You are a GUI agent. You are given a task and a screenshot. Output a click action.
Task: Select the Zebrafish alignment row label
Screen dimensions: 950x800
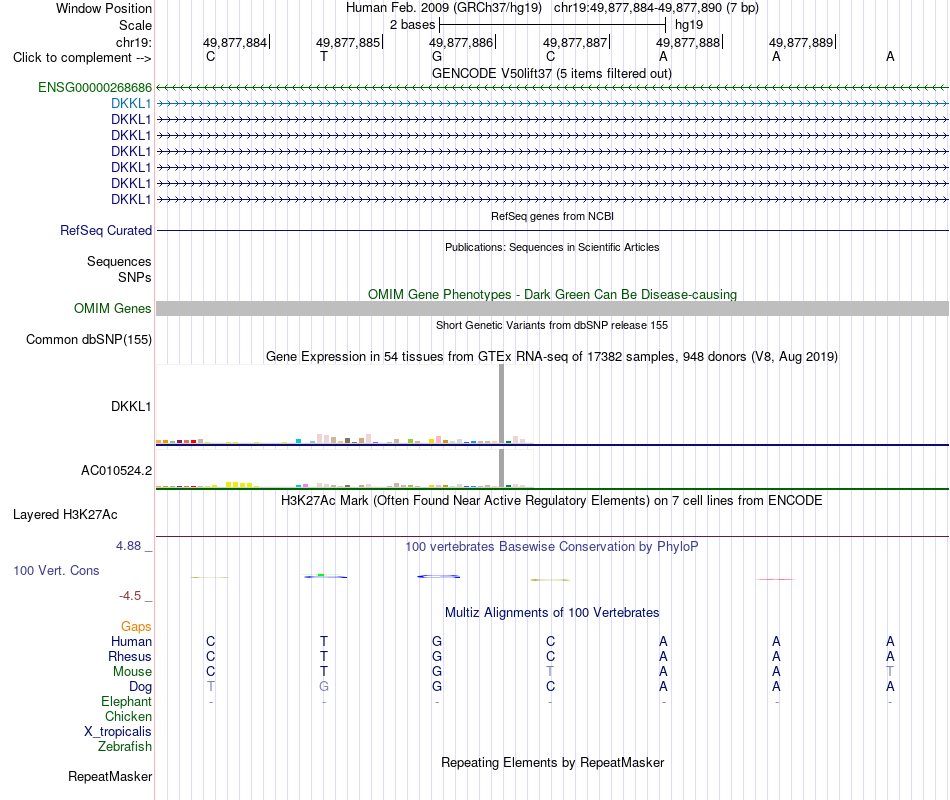point(125,747)
